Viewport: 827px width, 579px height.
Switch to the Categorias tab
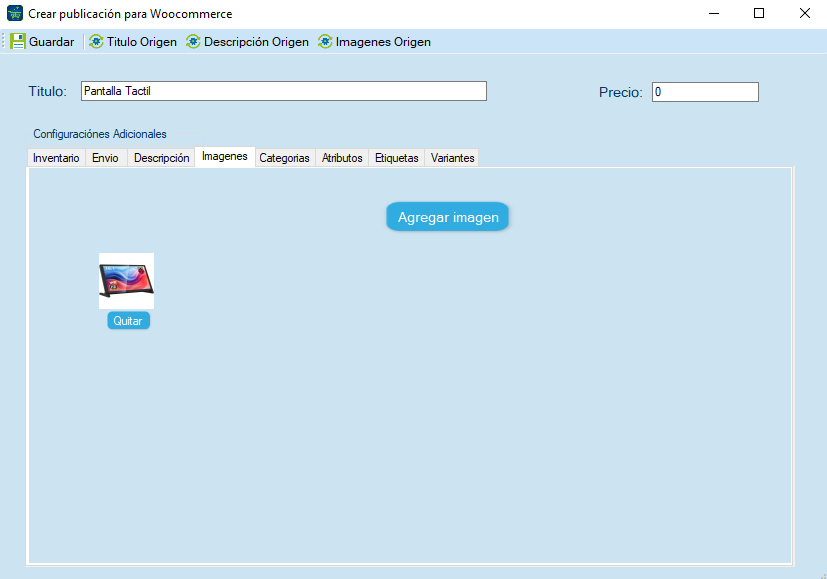coord(285,158)
